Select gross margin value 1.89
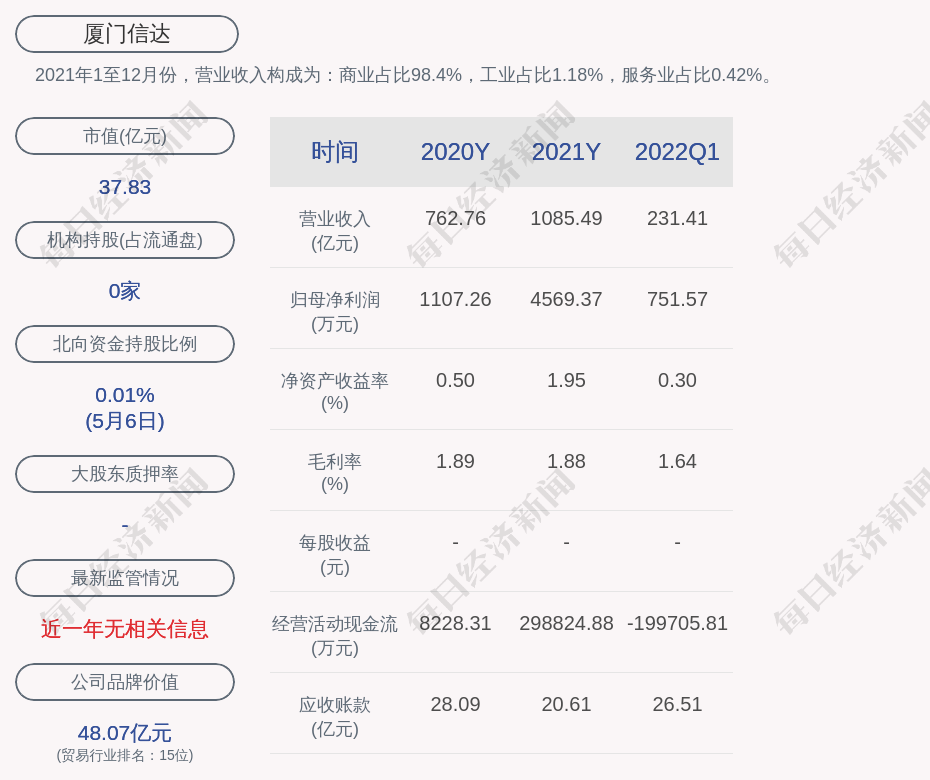Image resolution: width=930 pixels, height=780 pixels. [455, 461]
